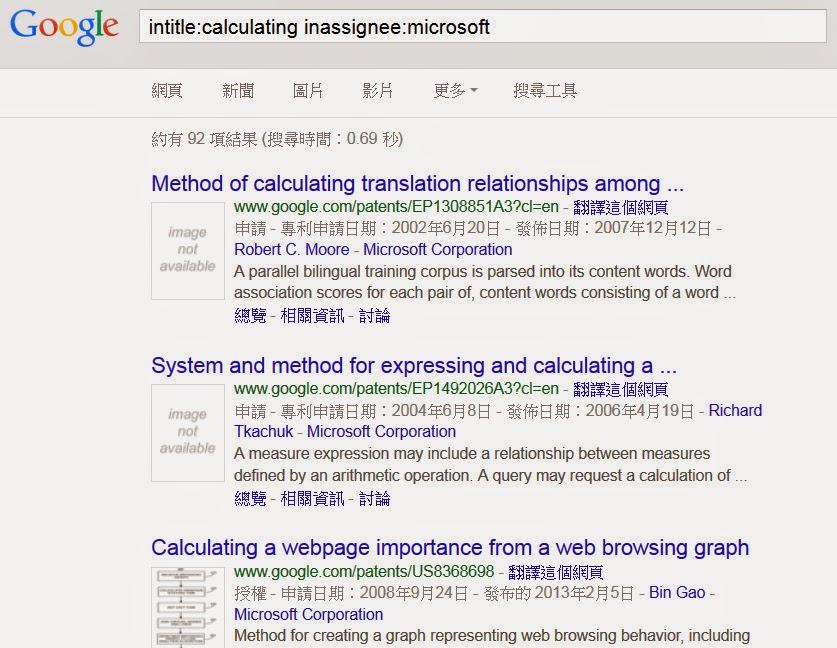Open 討論 for the EP1308851A3 result
This screenshot has height=648, width=837.
click(375, 315)
